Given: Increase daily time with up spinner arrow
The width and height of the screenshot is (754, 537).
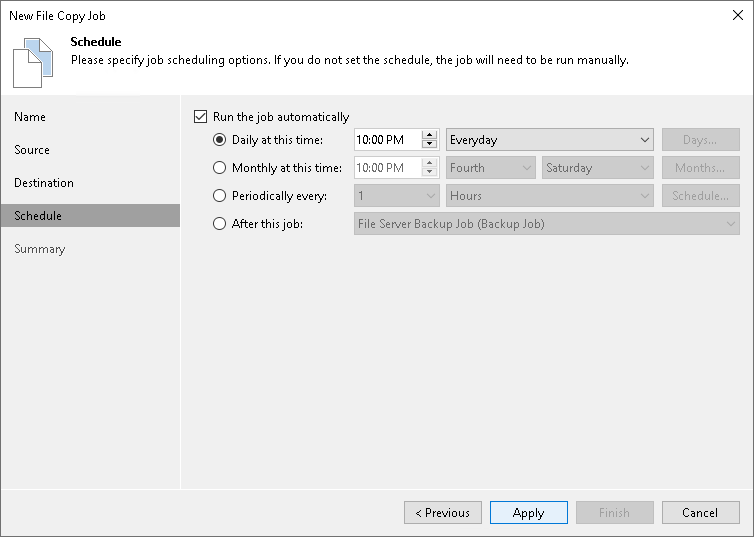Looking at the screenshot, I should pyautogui.click(x=429, y=135).
